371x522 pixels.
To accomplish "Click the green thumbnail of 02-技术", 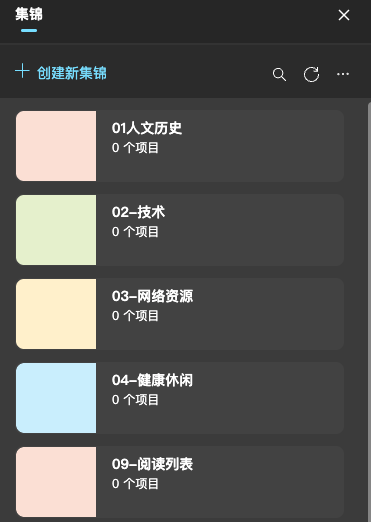I will coord(56,230).
